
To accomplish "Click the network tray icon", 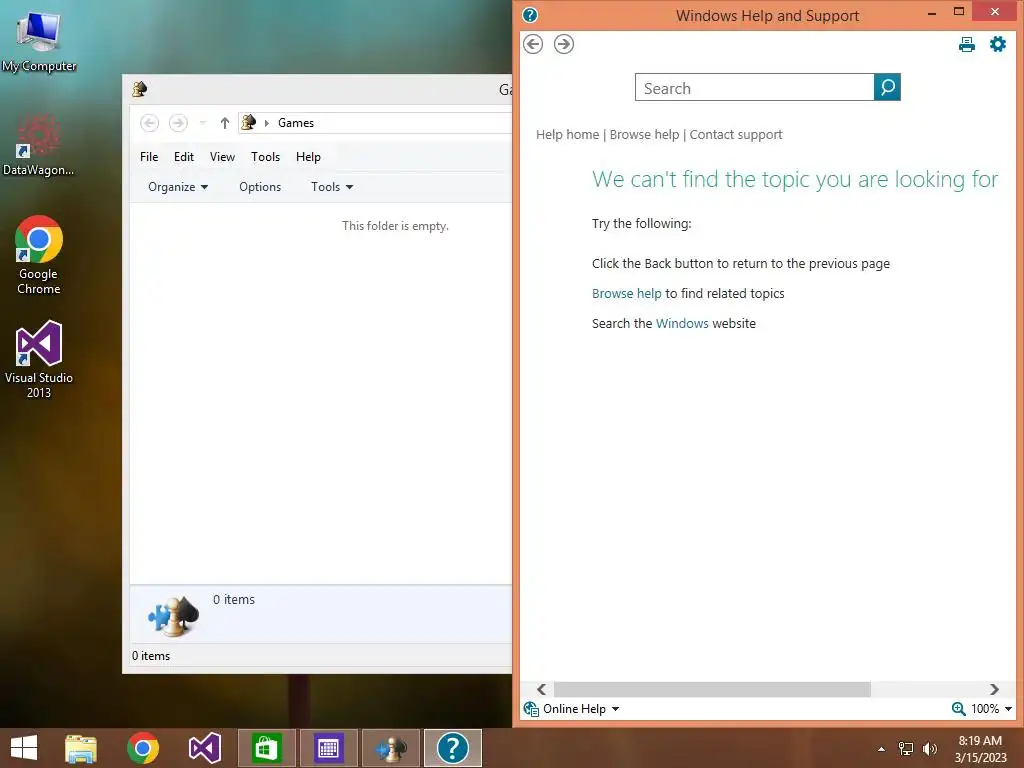I will [x=906, y=749].
